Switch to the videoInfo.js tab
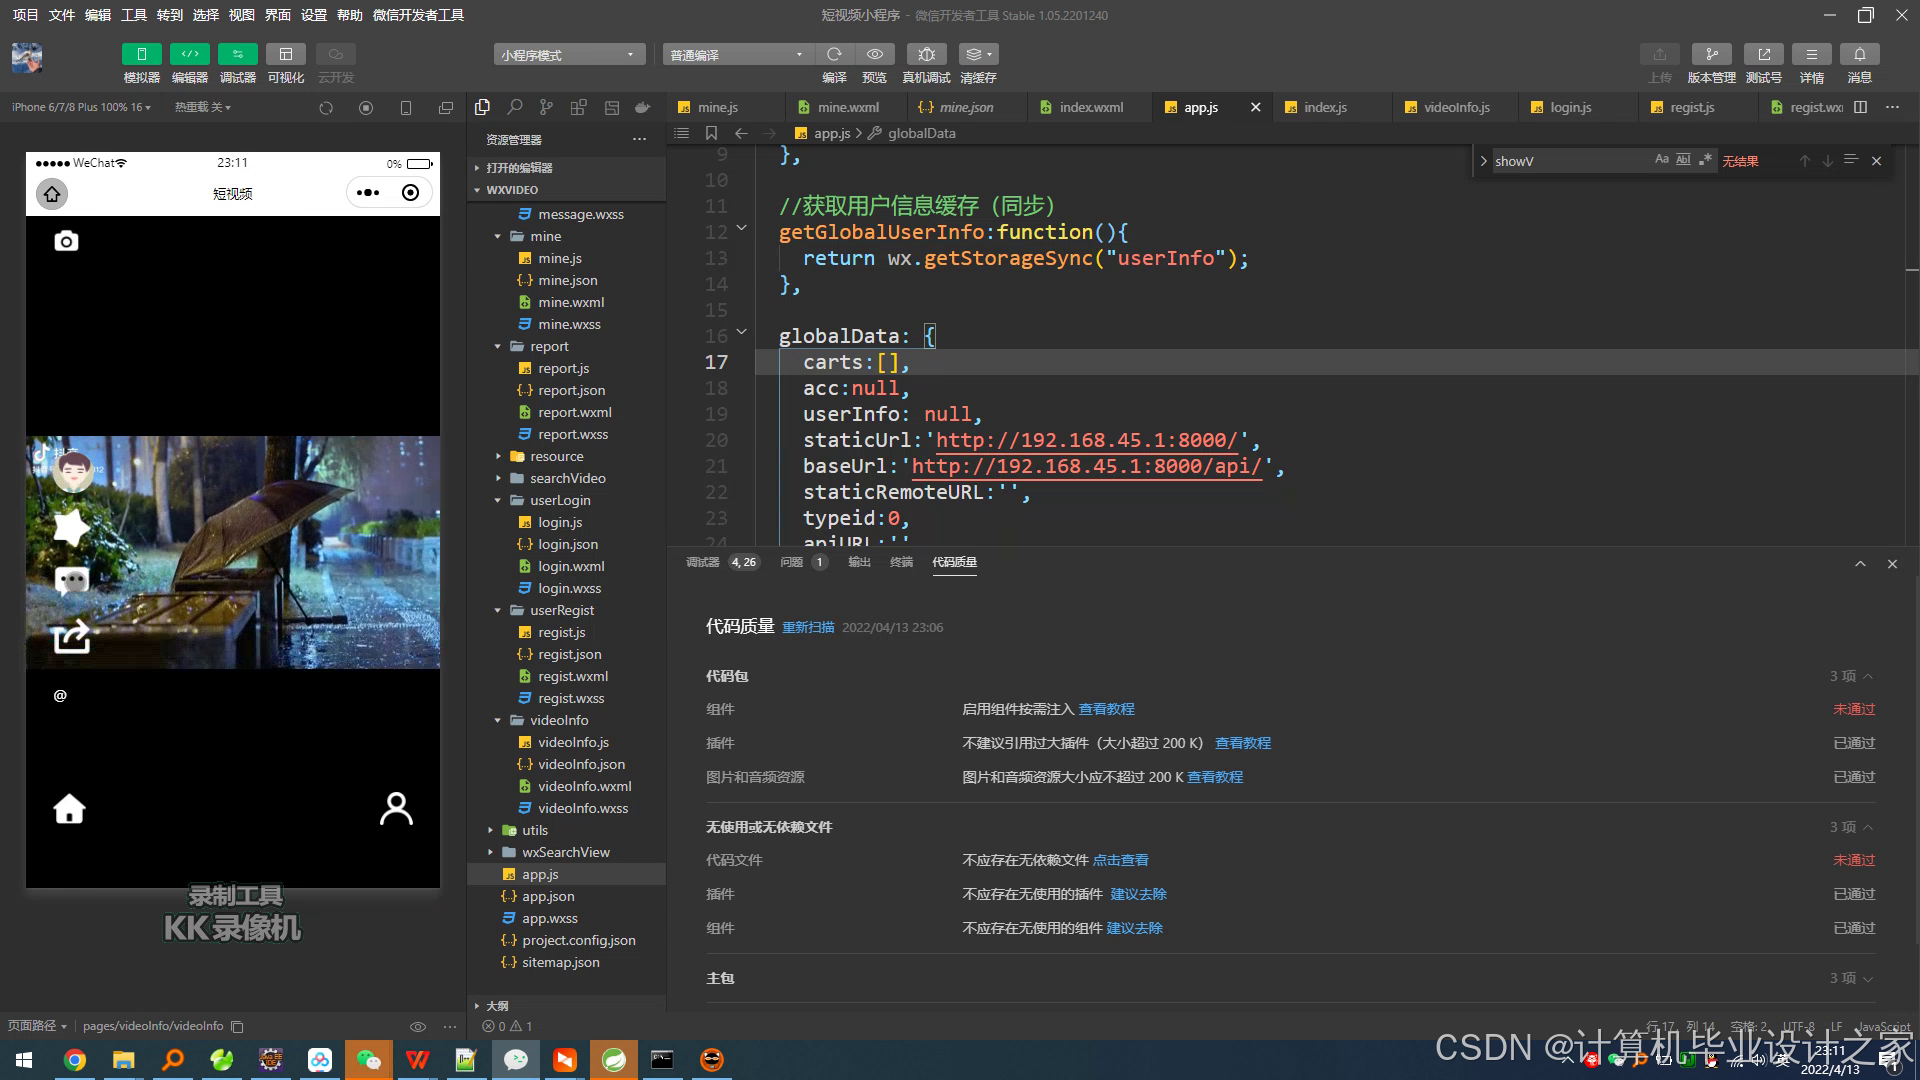1920x1080 pixels. 1456,107
